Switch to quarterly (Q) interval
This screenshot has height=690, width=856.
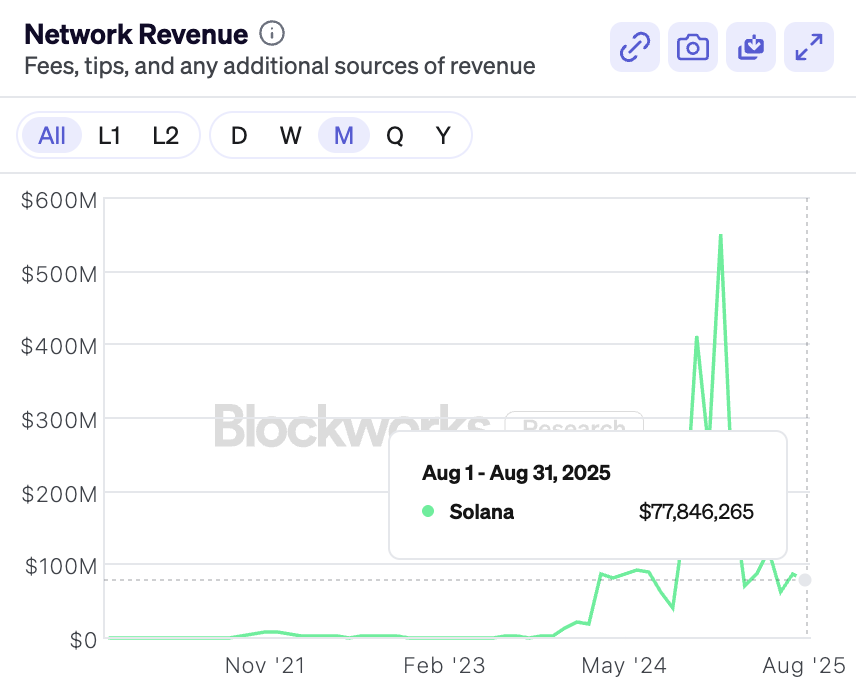point(395,135)
